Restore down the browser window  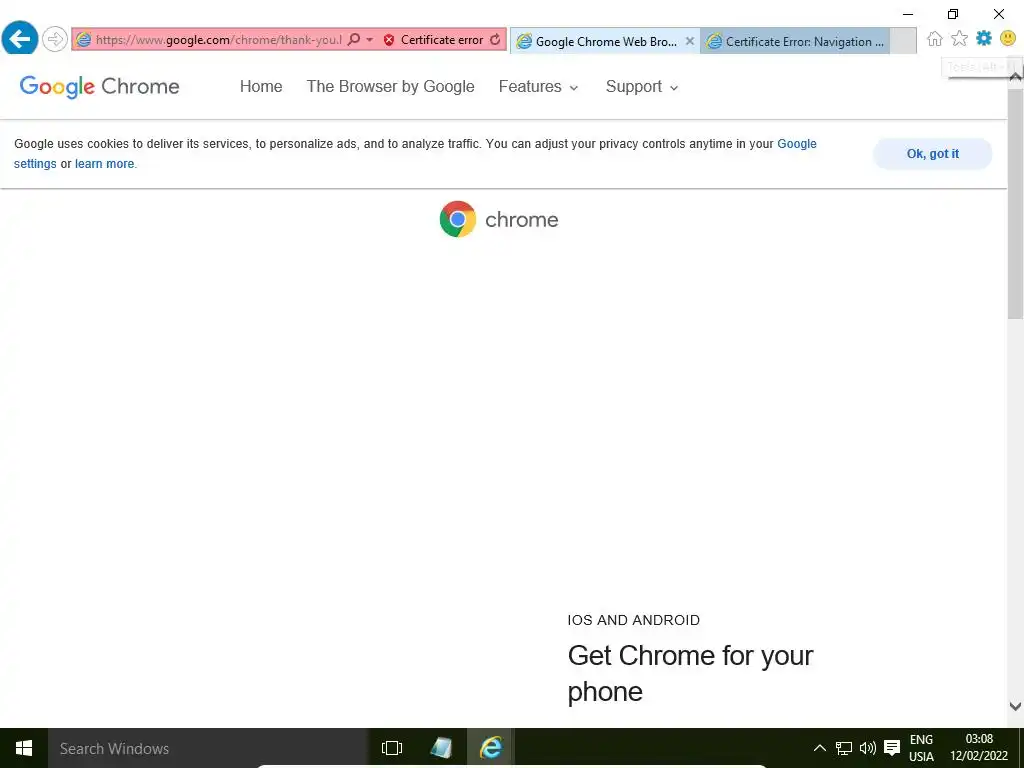[953, 14]
